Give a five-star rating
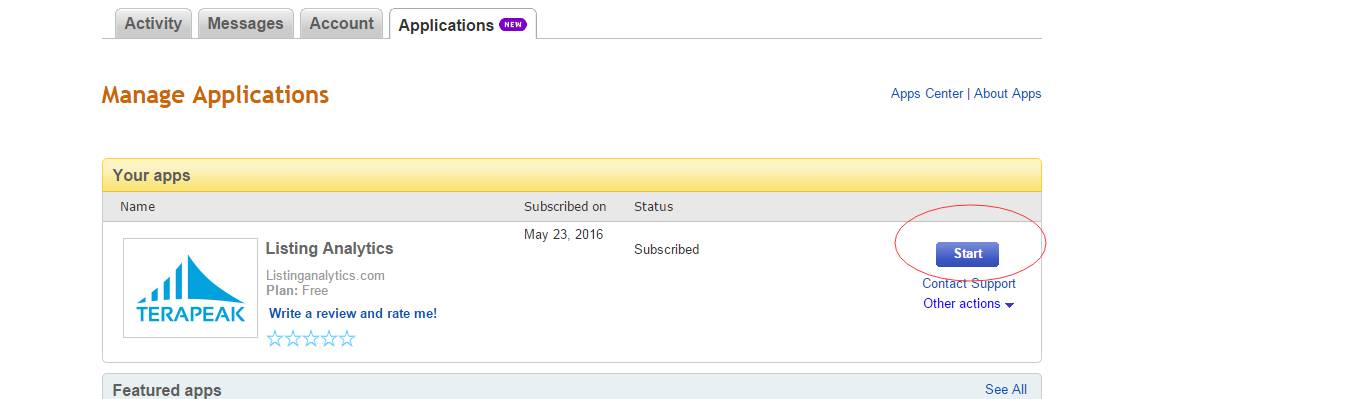 [x=347, y=339]
